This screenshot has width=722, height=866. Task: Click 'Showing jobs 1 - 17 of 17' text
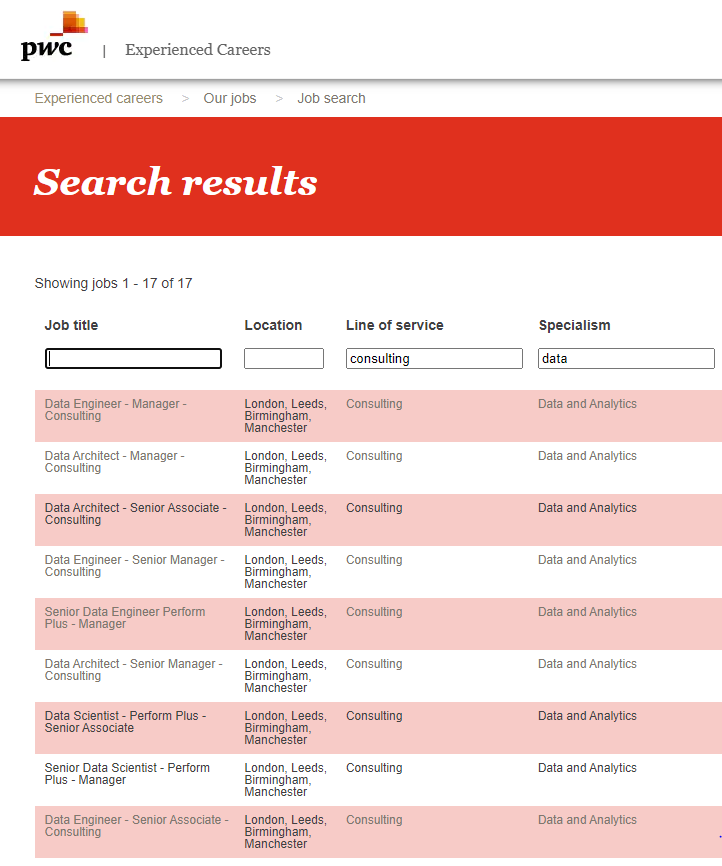click(x=113, y=283)
